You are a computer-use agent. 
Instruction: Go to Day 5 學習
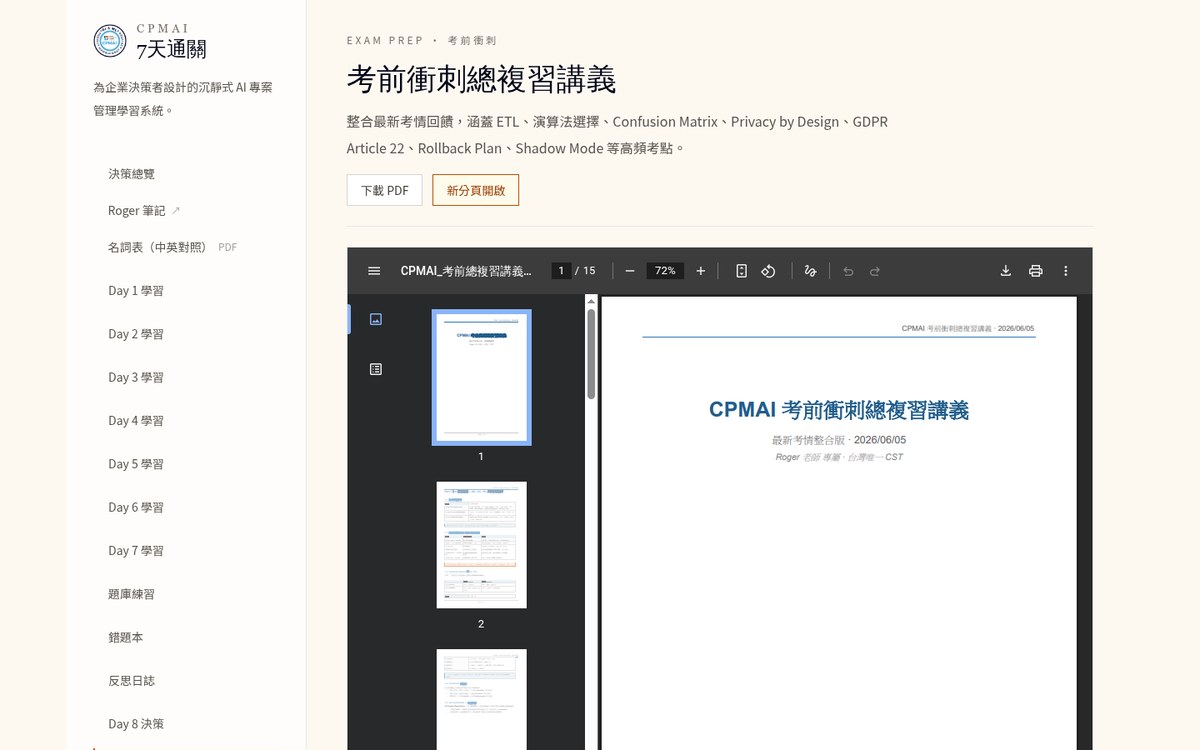136,464
